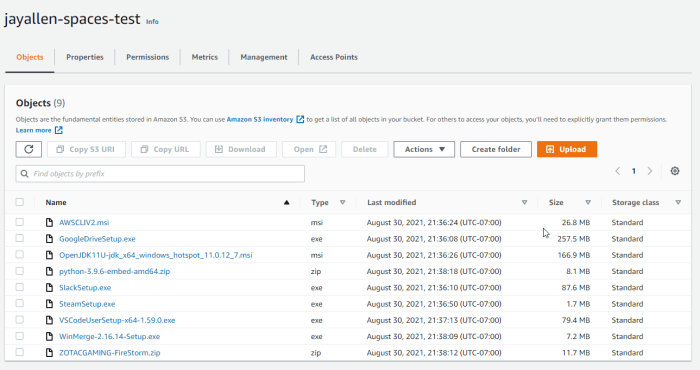Check the box for GoogleDriveSetup.exe
Screen dimensions: 700x370
[20, 238]
